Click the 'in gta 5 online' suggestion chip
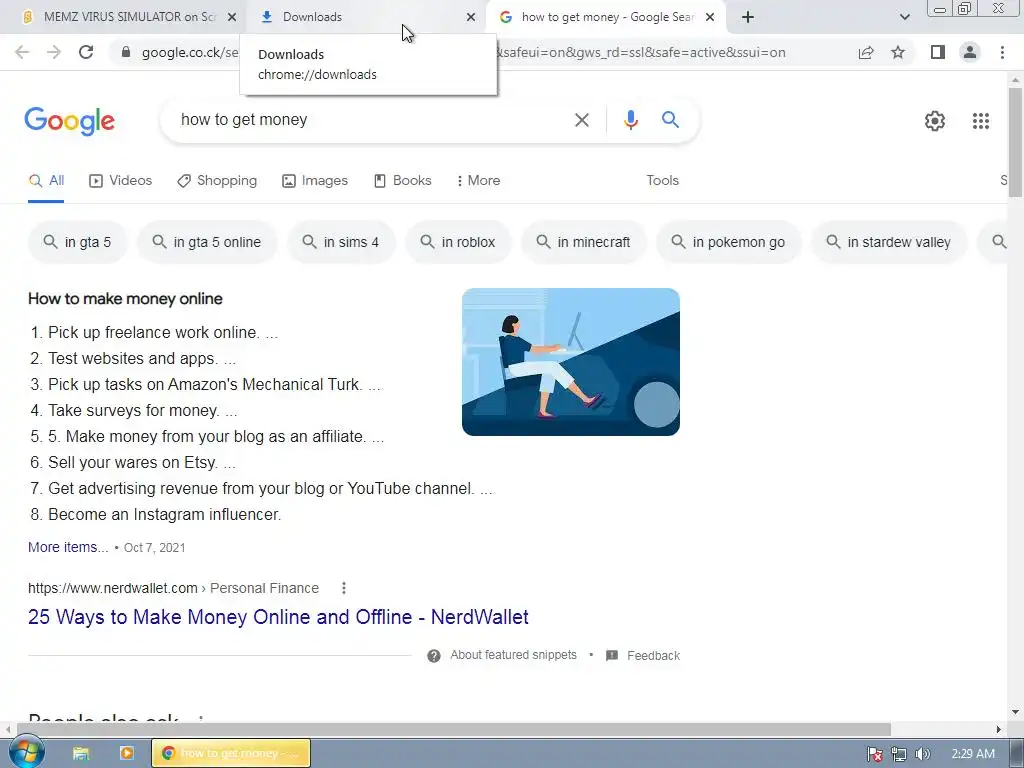Viewport: 1024px width, 768px height. (x=207, y=242)
